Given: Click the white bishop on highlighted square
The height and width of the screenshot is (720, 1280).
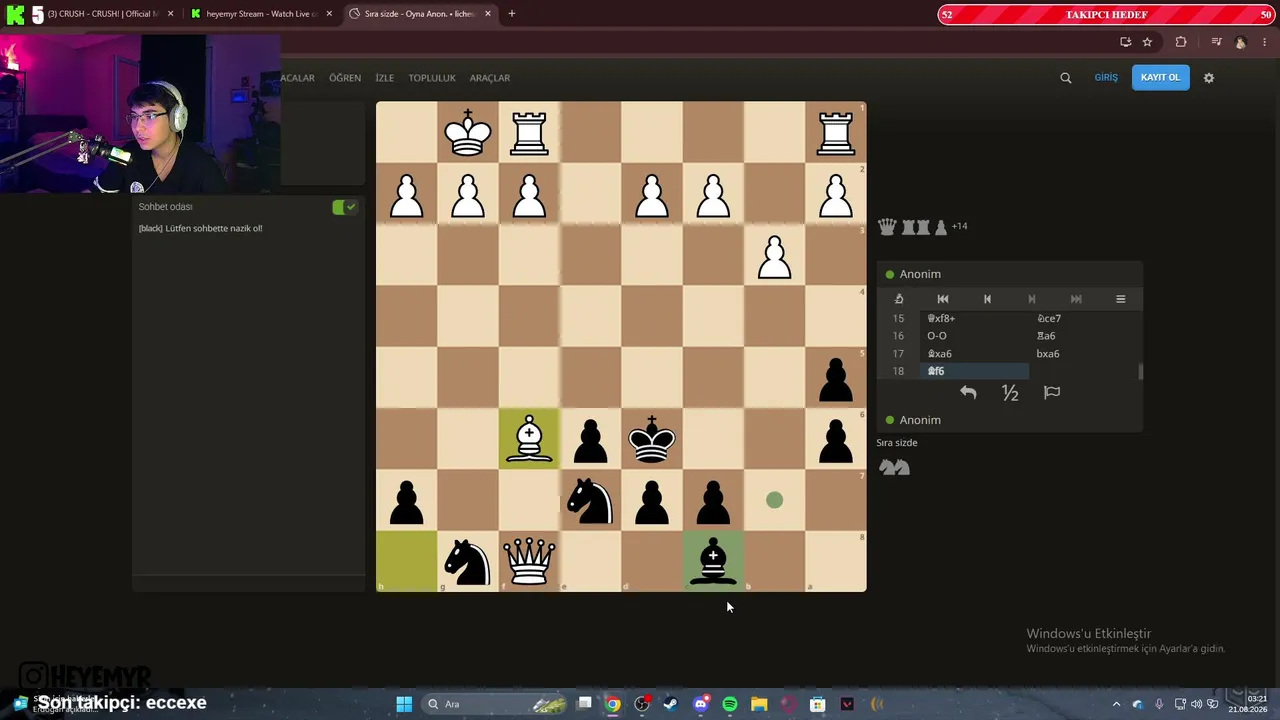Looking at the screenshot, I should (529, 439).
